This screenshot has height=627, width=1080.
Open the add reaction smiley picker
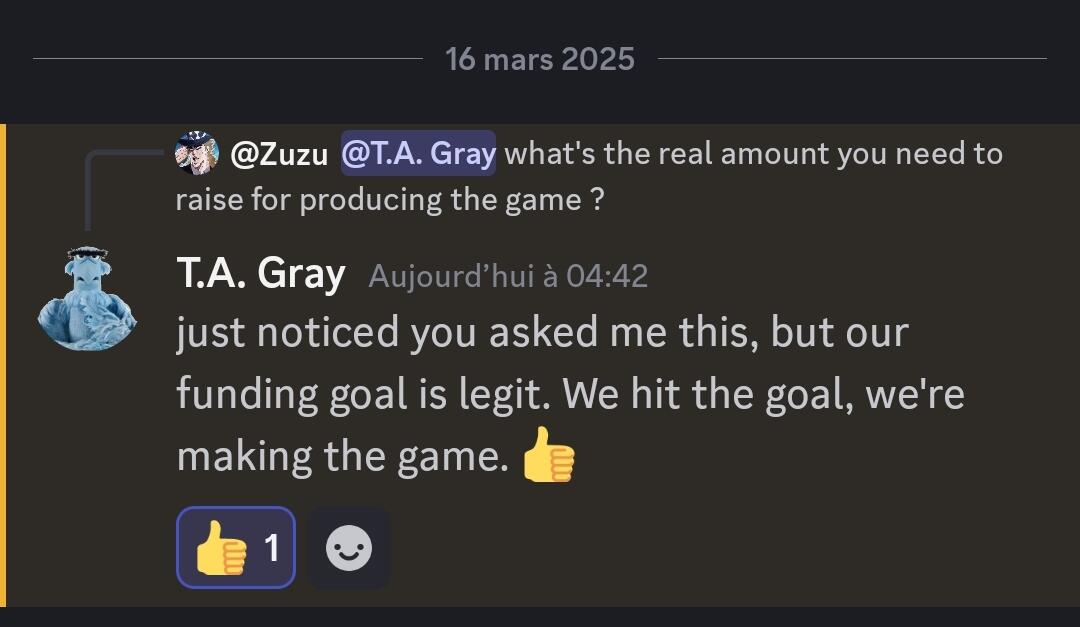click(349, 548)
